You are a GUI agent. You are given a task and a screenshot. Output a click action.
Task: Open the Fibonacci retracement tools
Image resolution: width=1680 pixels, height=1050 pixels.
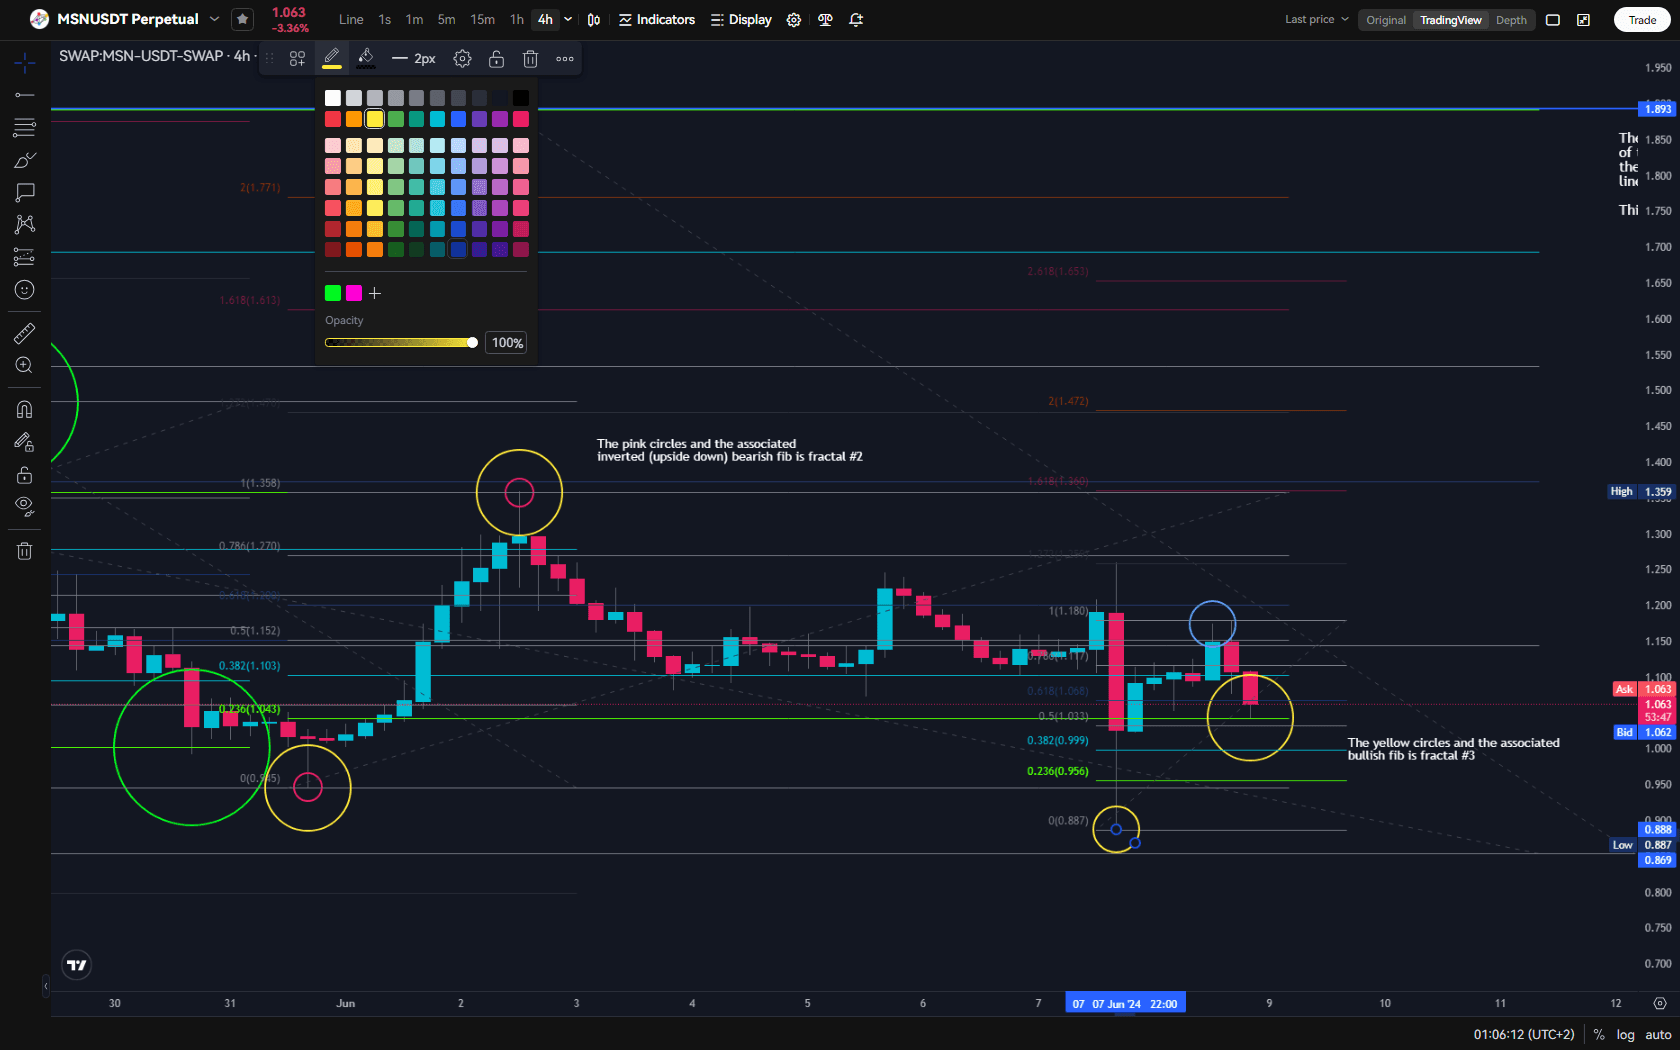click(x=25, y=127)
